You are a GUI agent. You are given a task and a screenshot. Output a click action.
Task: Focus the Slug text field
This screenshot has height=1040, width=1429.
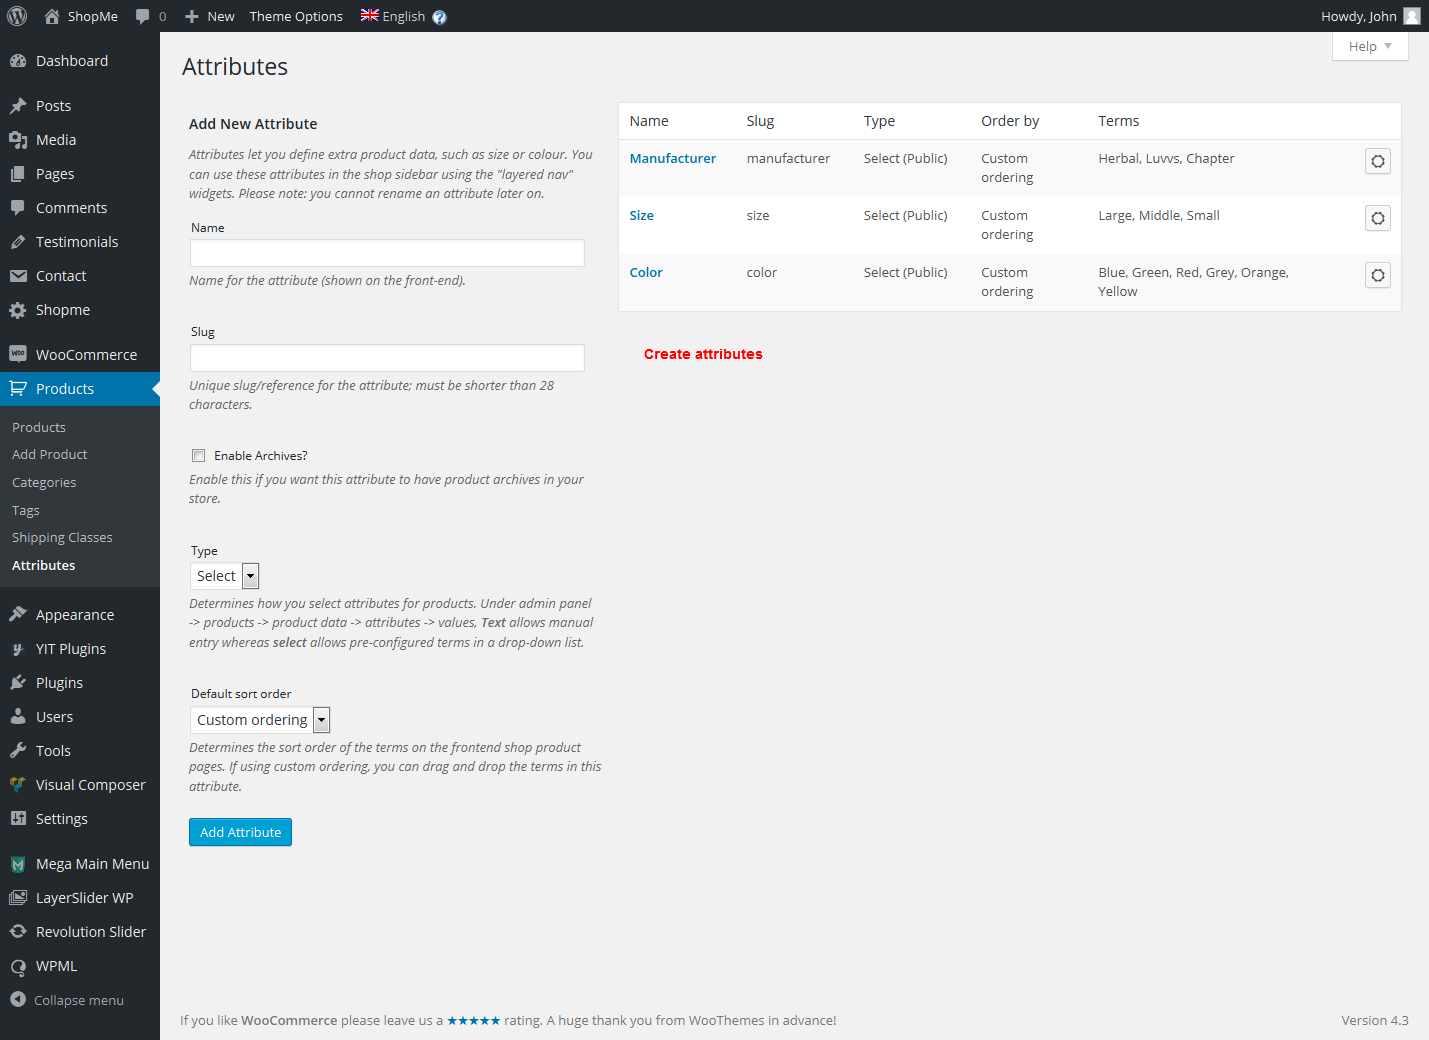[x=387, y=358]
